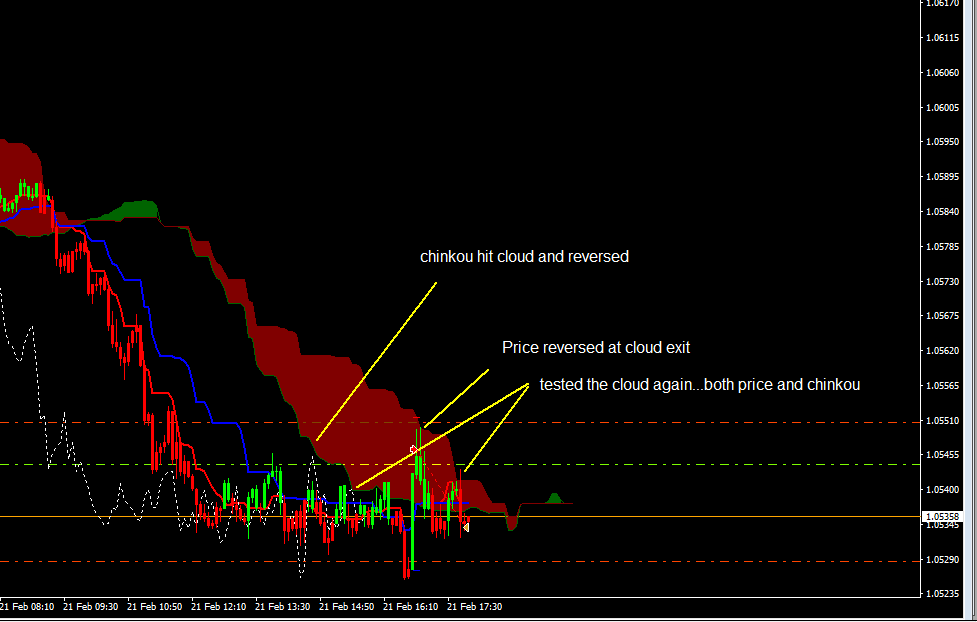Image resolution: width=977 pixels, height=622 pixels.
Task: Click the current price label 1.05358
Action: pos(942,517)
